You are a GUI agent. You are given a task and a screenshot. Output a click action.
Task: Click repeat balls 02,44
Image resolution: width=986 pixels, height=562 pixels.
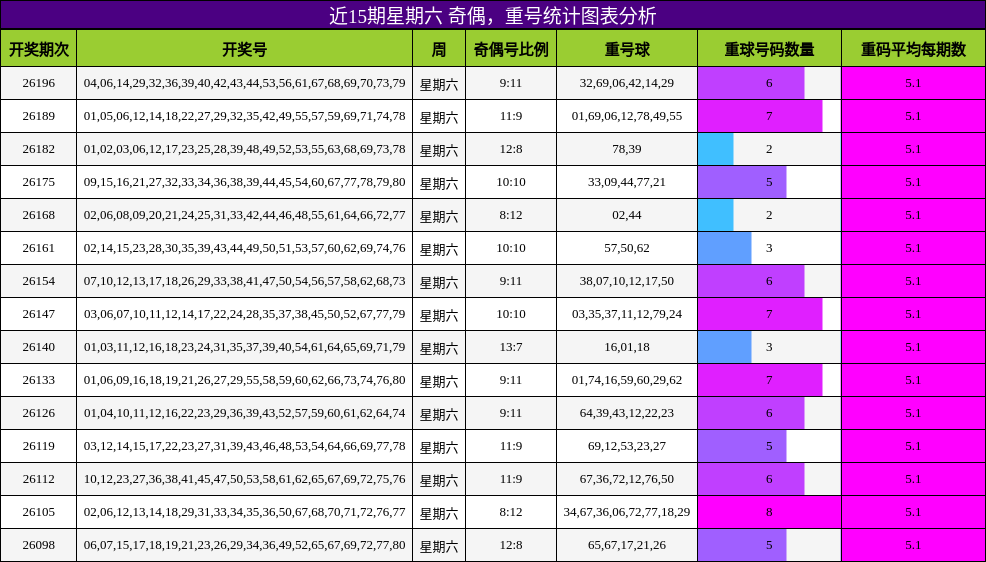coord(627,215)
